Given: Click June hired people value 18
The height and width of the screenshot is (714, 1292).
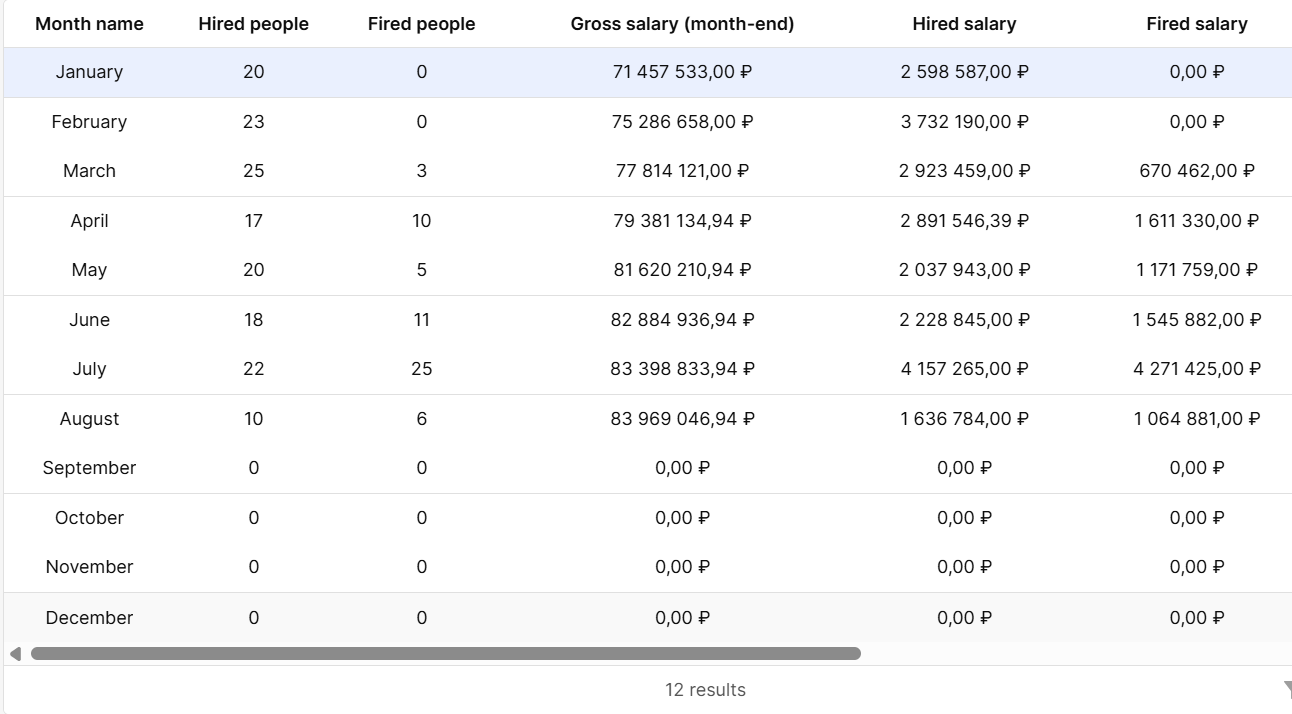Looking at the screenshot, I should (253, 320).
